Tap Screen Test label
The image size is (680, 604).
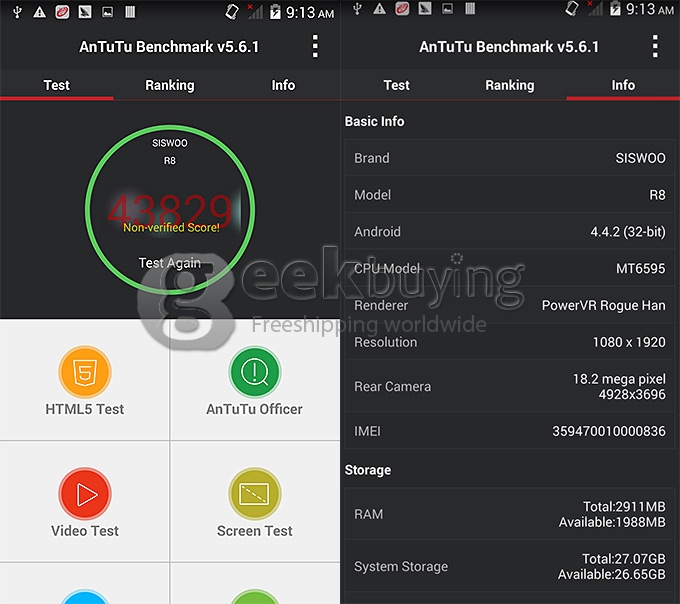coord(255,531)
